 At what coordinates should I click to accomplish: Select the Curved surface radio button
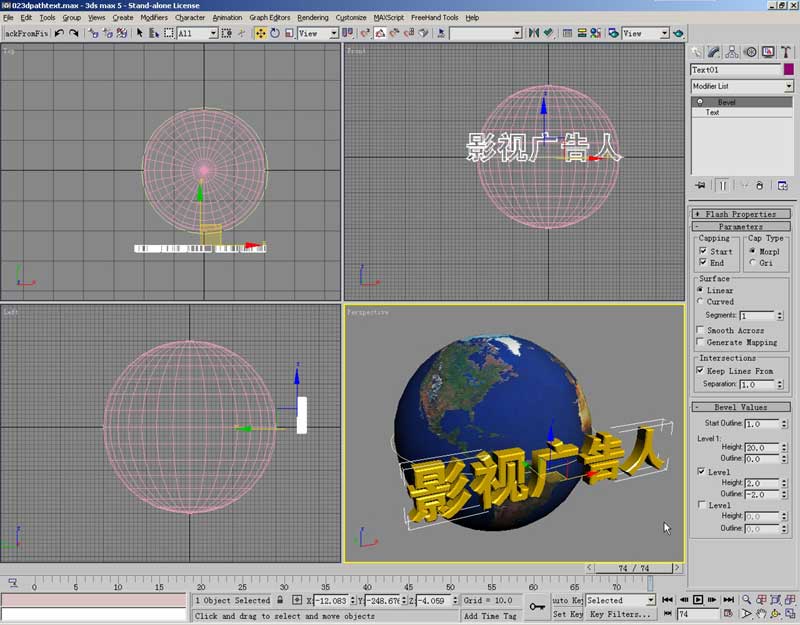pyautogui.click(x=700, y=301)
